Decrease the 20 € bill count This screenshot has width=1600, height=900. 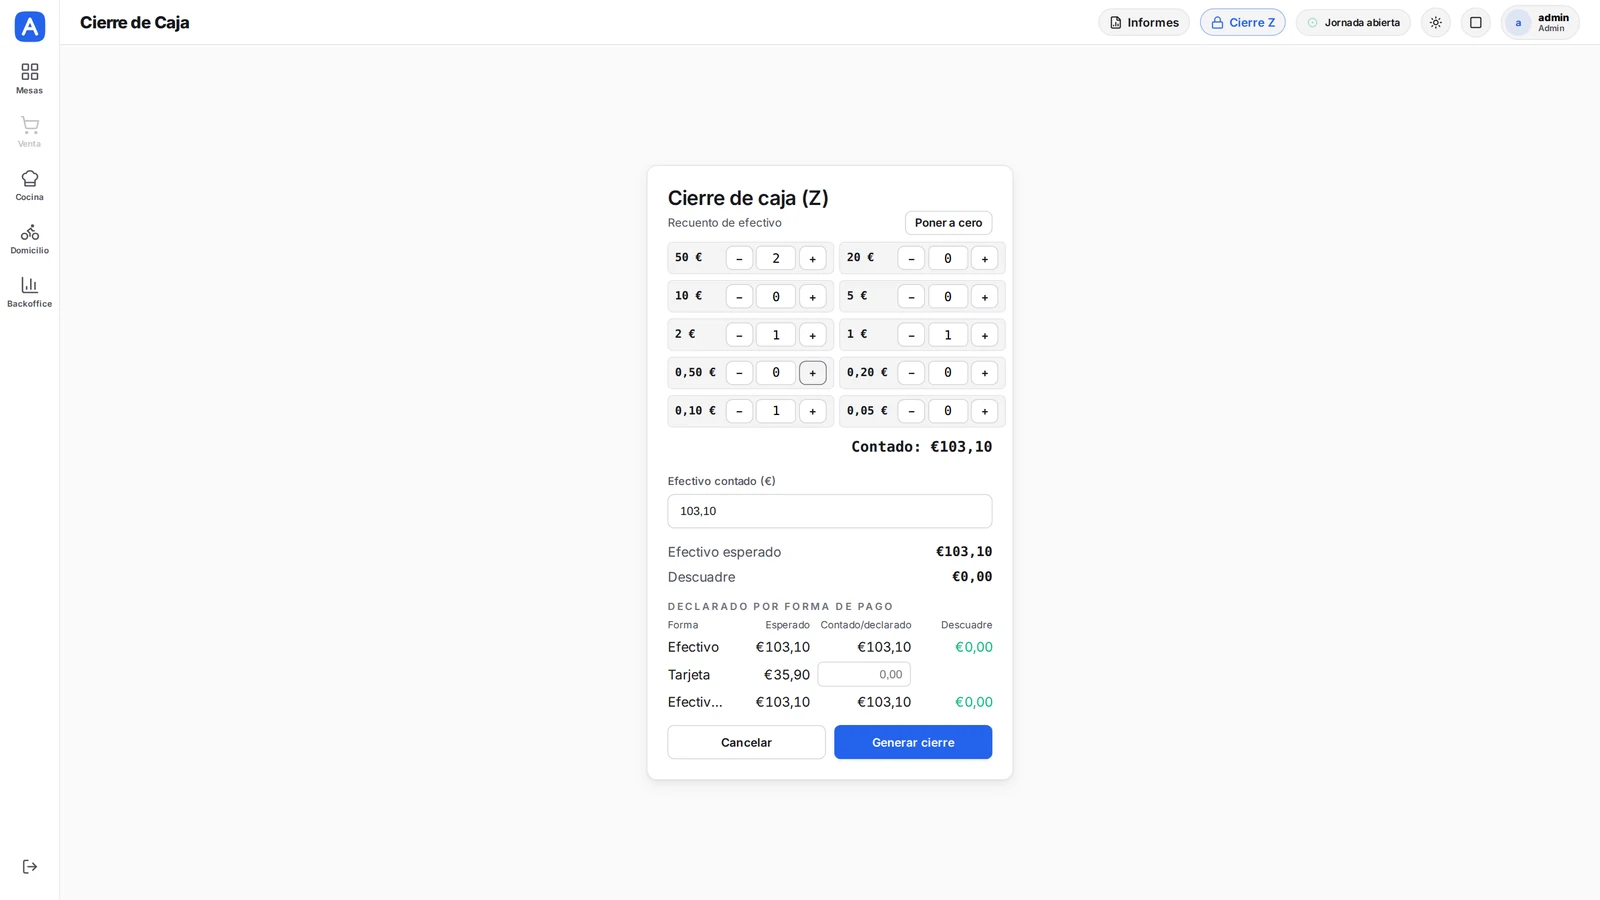tap(911, 259)
